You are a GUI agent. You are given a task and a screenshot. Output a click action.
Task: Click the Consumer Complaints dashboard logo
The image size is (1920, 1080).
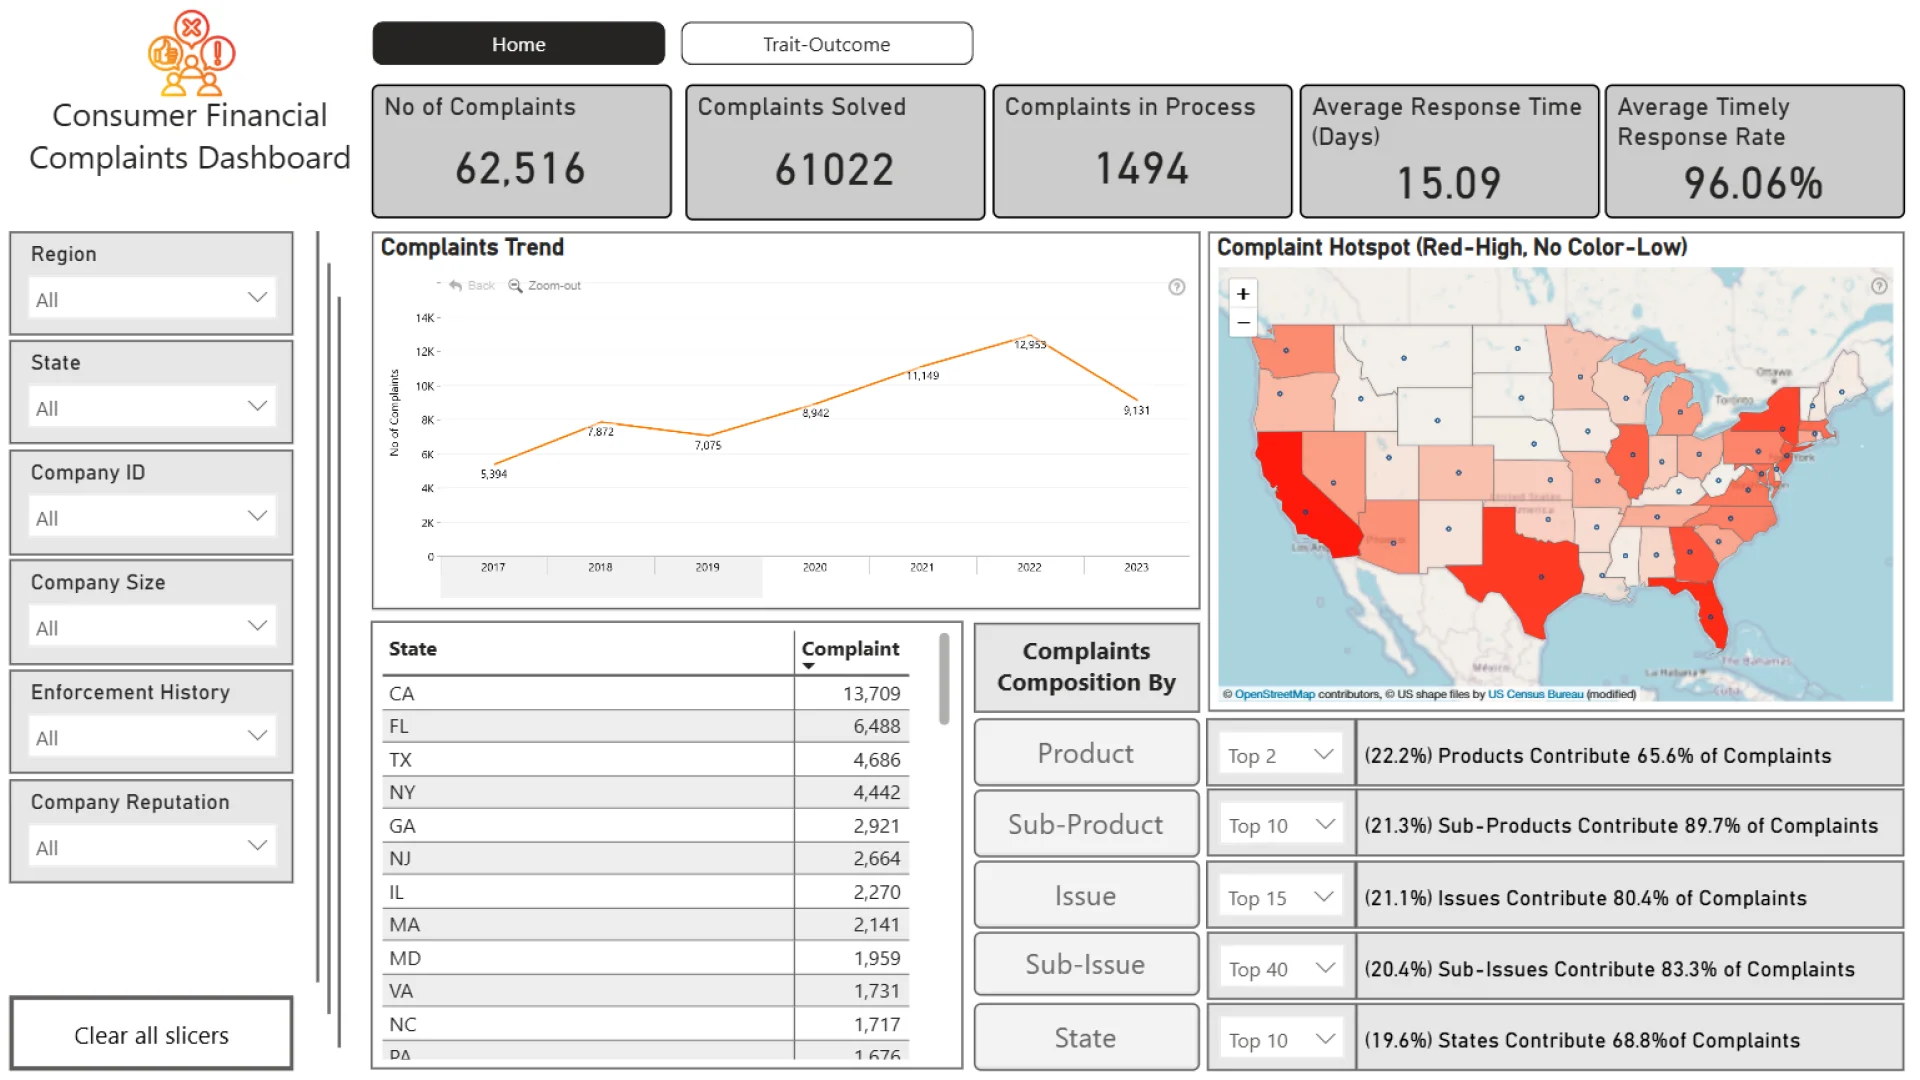[x=191, y=53]
